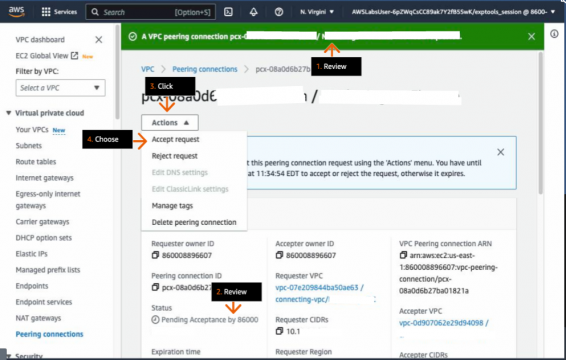Viewport: 566px width, 360px height.
Task: Open EC2 Global View external link icon
Action: point(74,56)
